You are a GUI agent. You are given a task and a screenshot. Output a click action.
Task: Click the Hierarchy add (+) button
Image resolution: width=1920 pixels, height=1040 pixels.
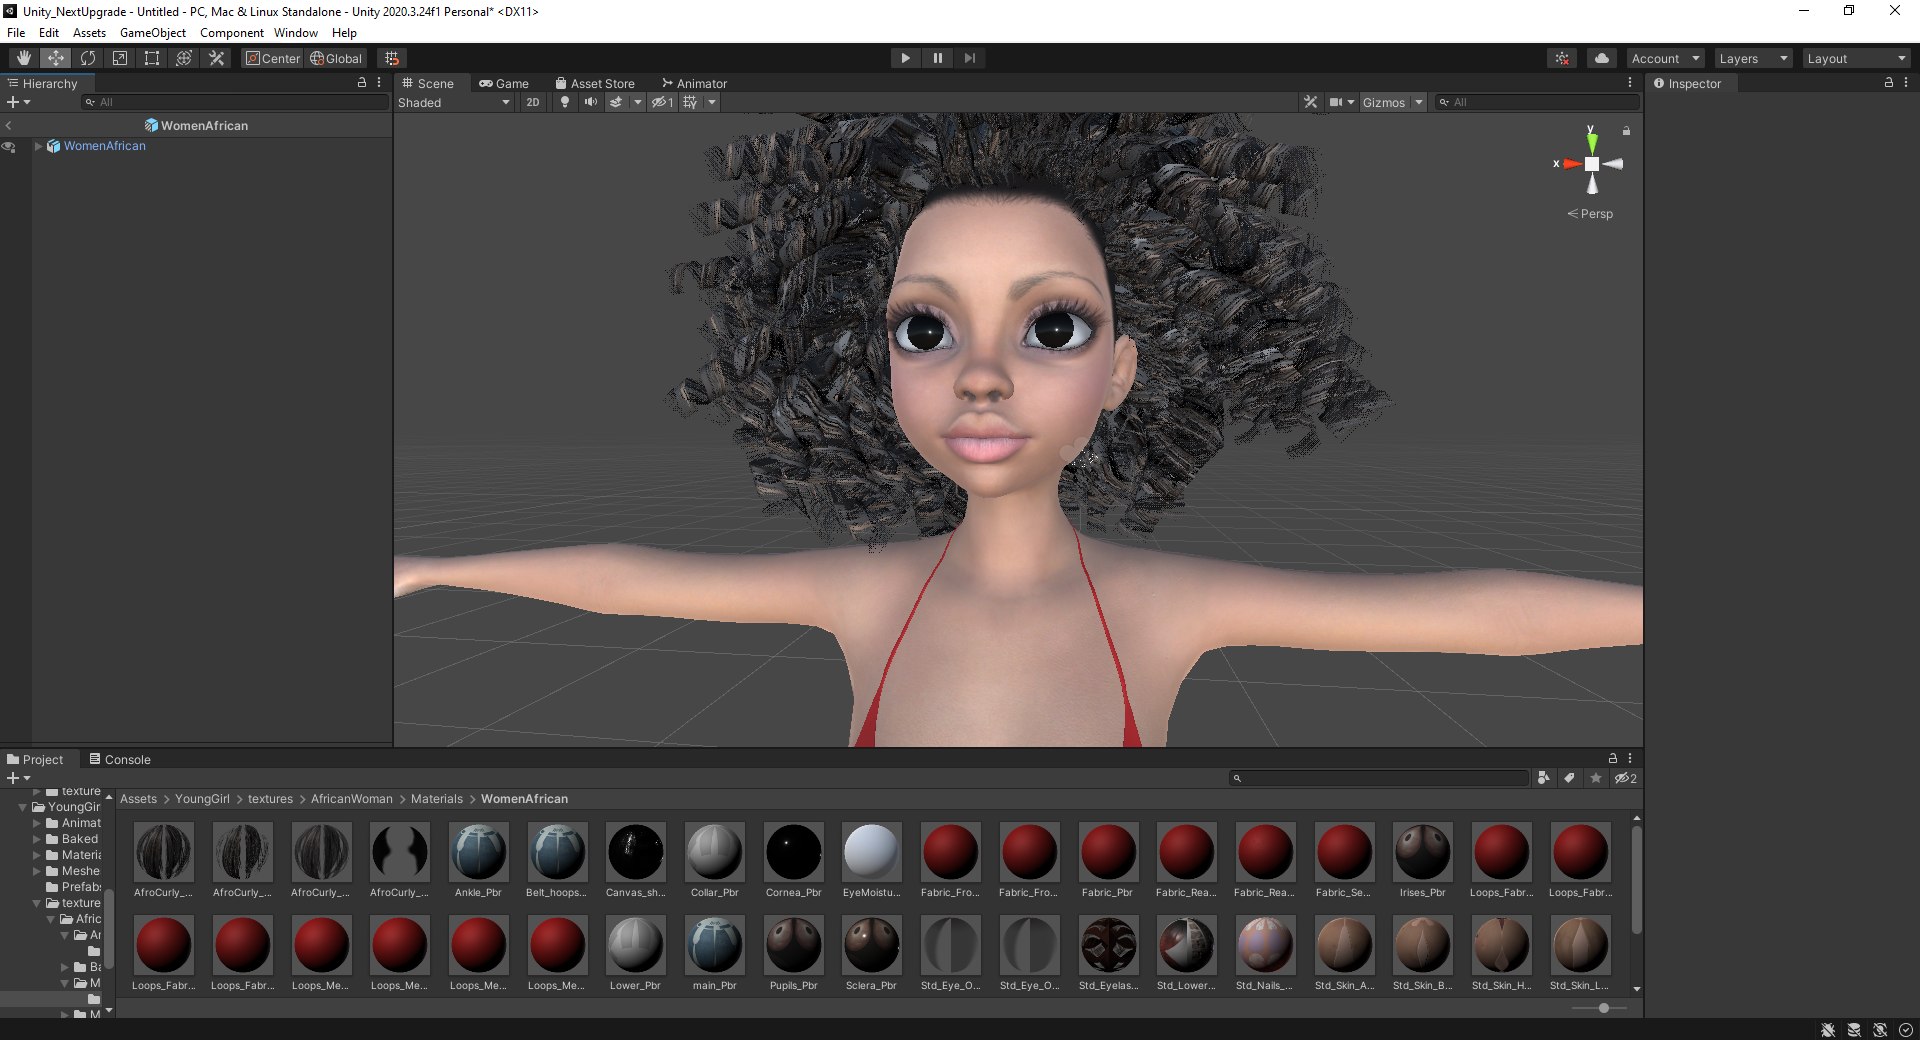[x=18, y=102]
